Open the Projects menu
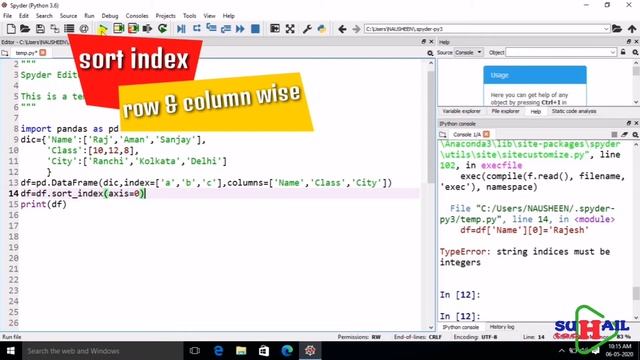Screen dimensions: 640x360 [x=165, y=16]
